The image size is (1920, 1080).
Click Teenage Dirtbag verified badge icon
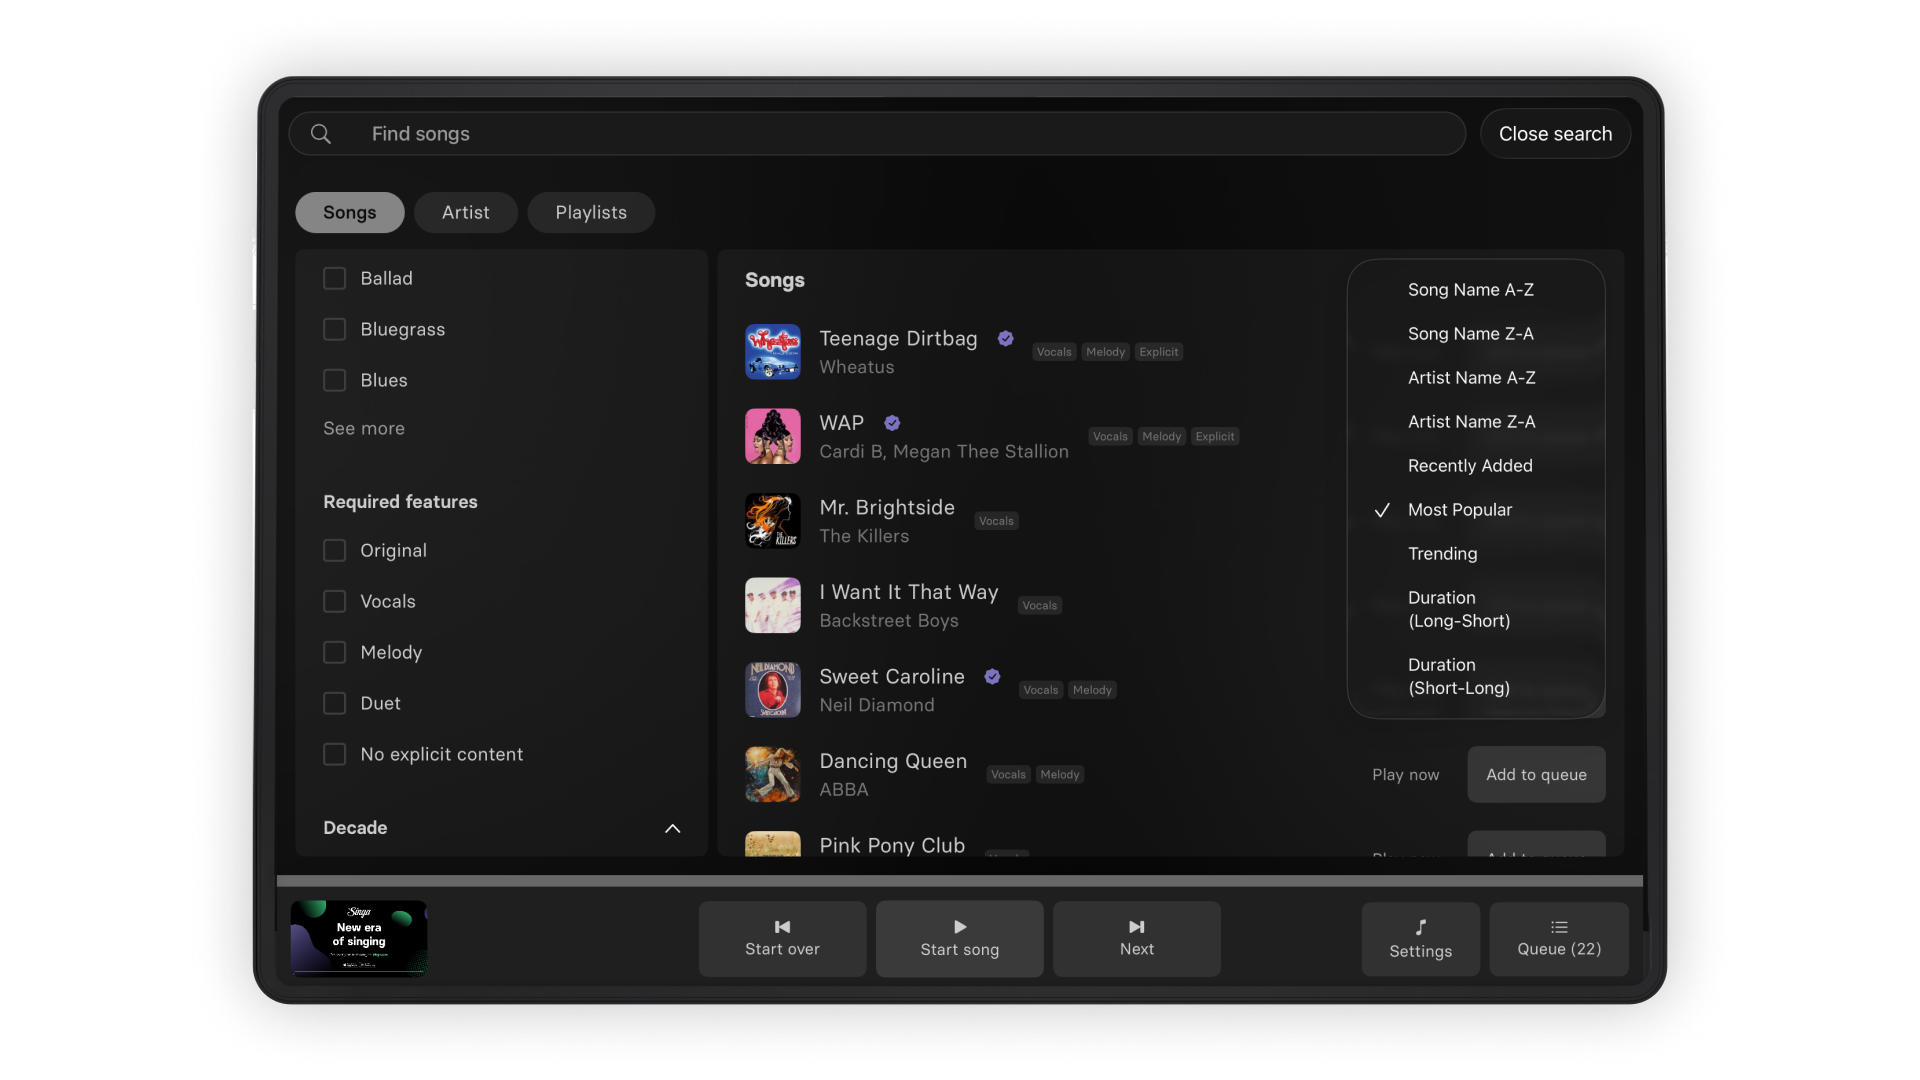pyautogui.click(x=1005, y=339)
